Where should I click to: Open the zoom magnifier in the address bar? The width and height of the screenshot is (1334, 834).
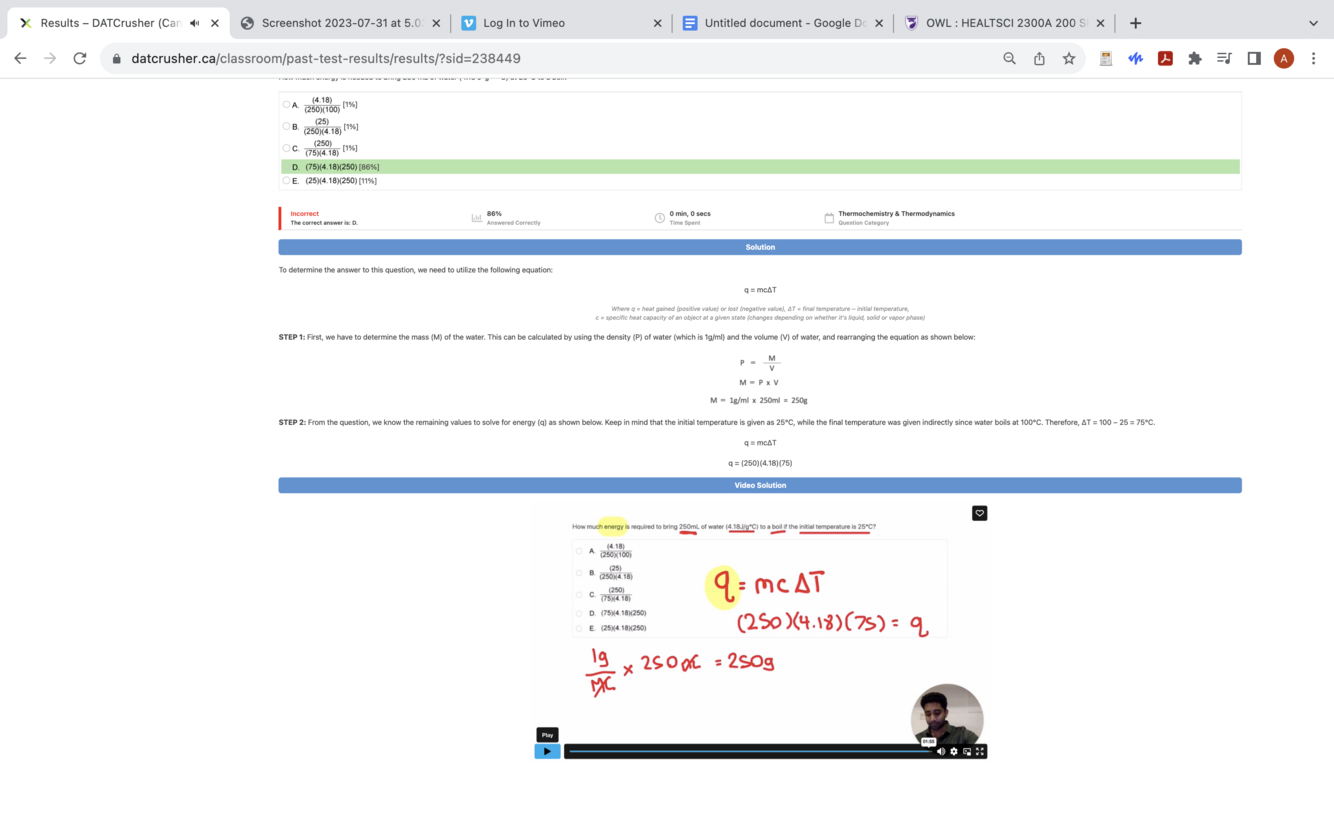(1010, 58)
